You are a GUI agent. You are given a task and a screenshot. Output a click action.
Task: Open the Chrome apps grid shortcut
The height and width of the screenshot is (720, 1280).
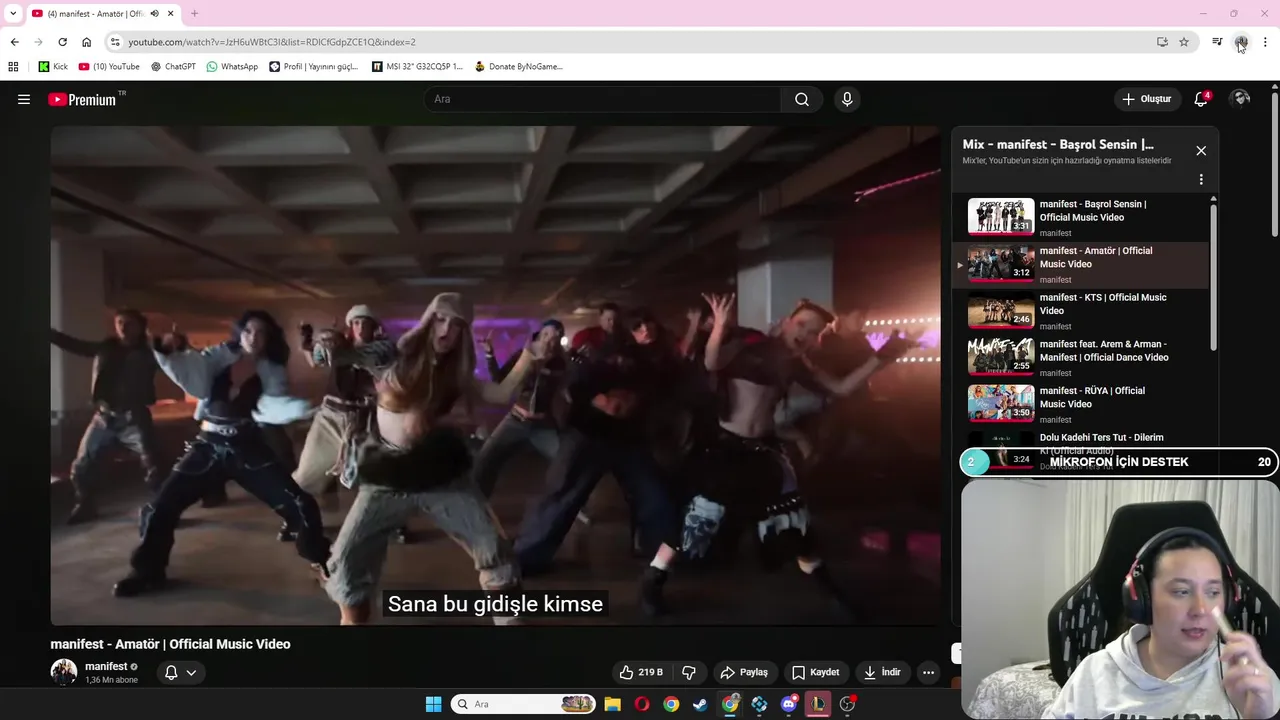[x=13, y=67]
